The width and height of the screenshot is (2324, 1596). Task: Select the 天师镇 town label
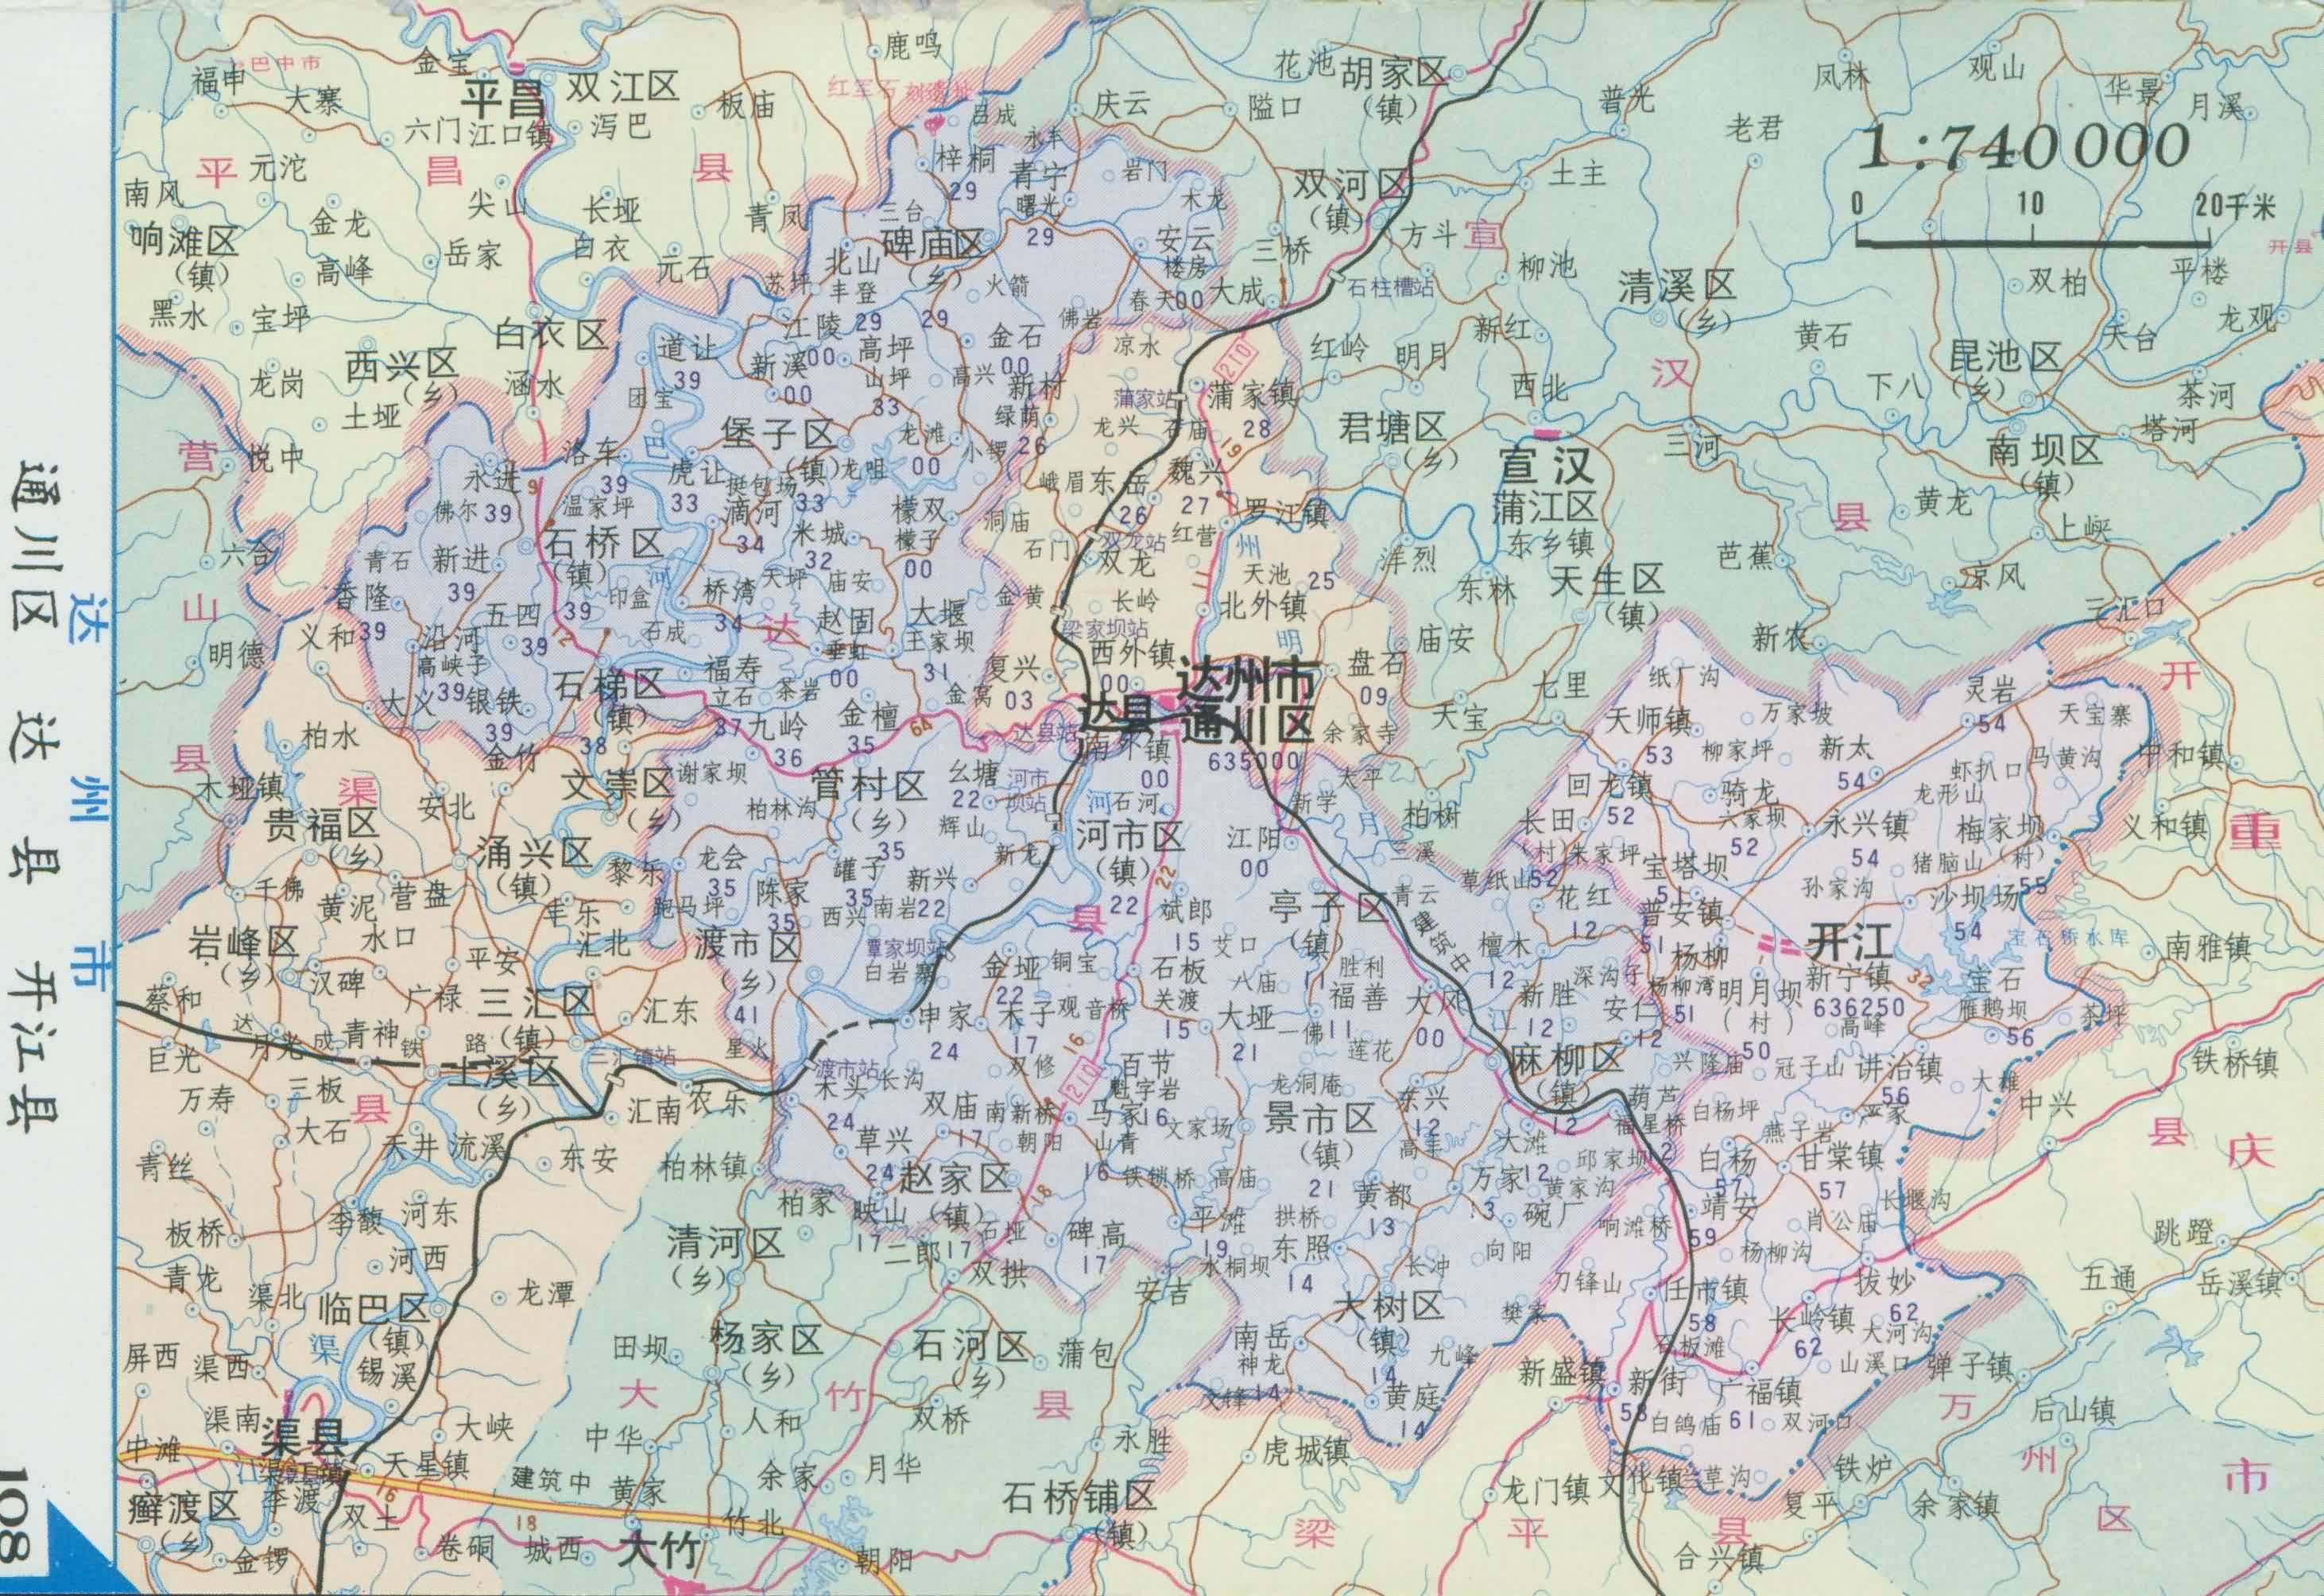pyautogui.click(x=1648, y=720)
